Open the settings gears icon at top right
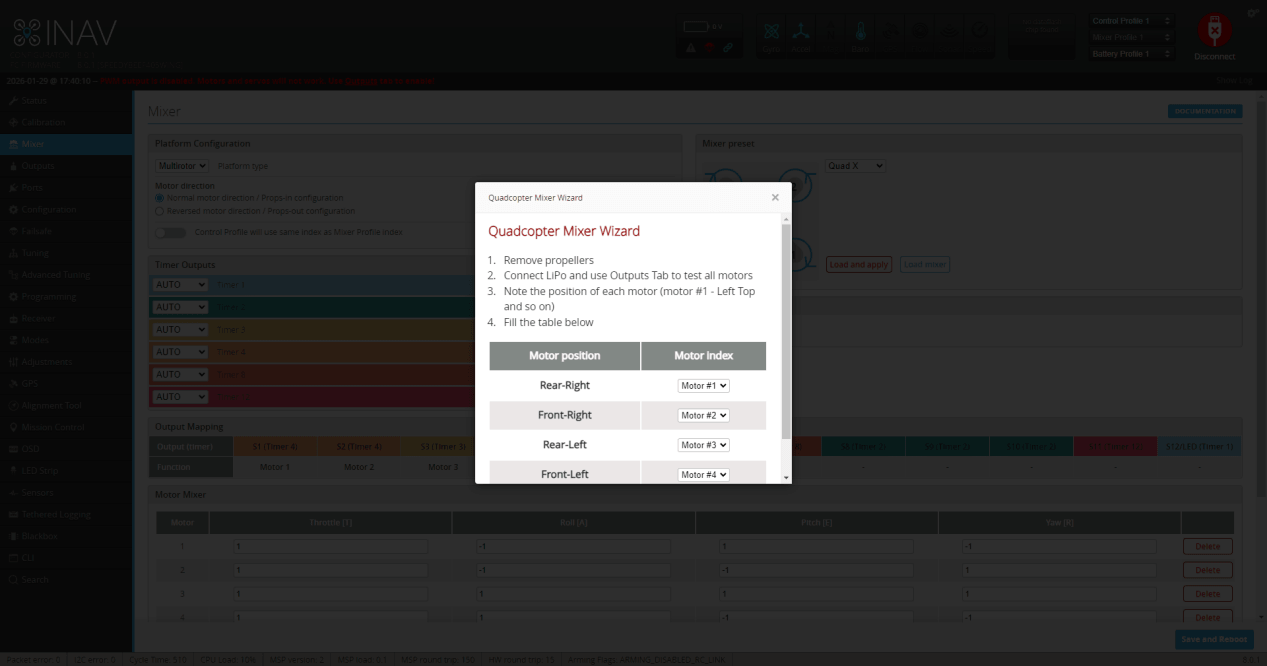The image size is (1267, 666). point(1253,13)
